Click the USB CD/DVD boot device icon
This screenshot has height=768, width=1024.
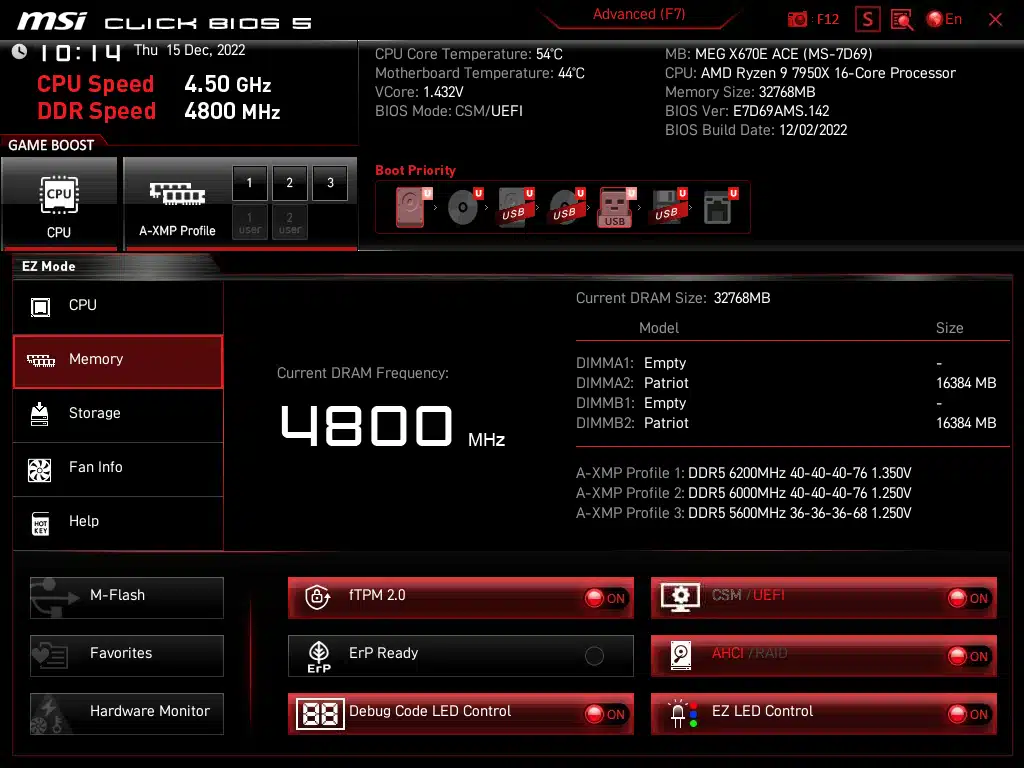coord(567,207)
